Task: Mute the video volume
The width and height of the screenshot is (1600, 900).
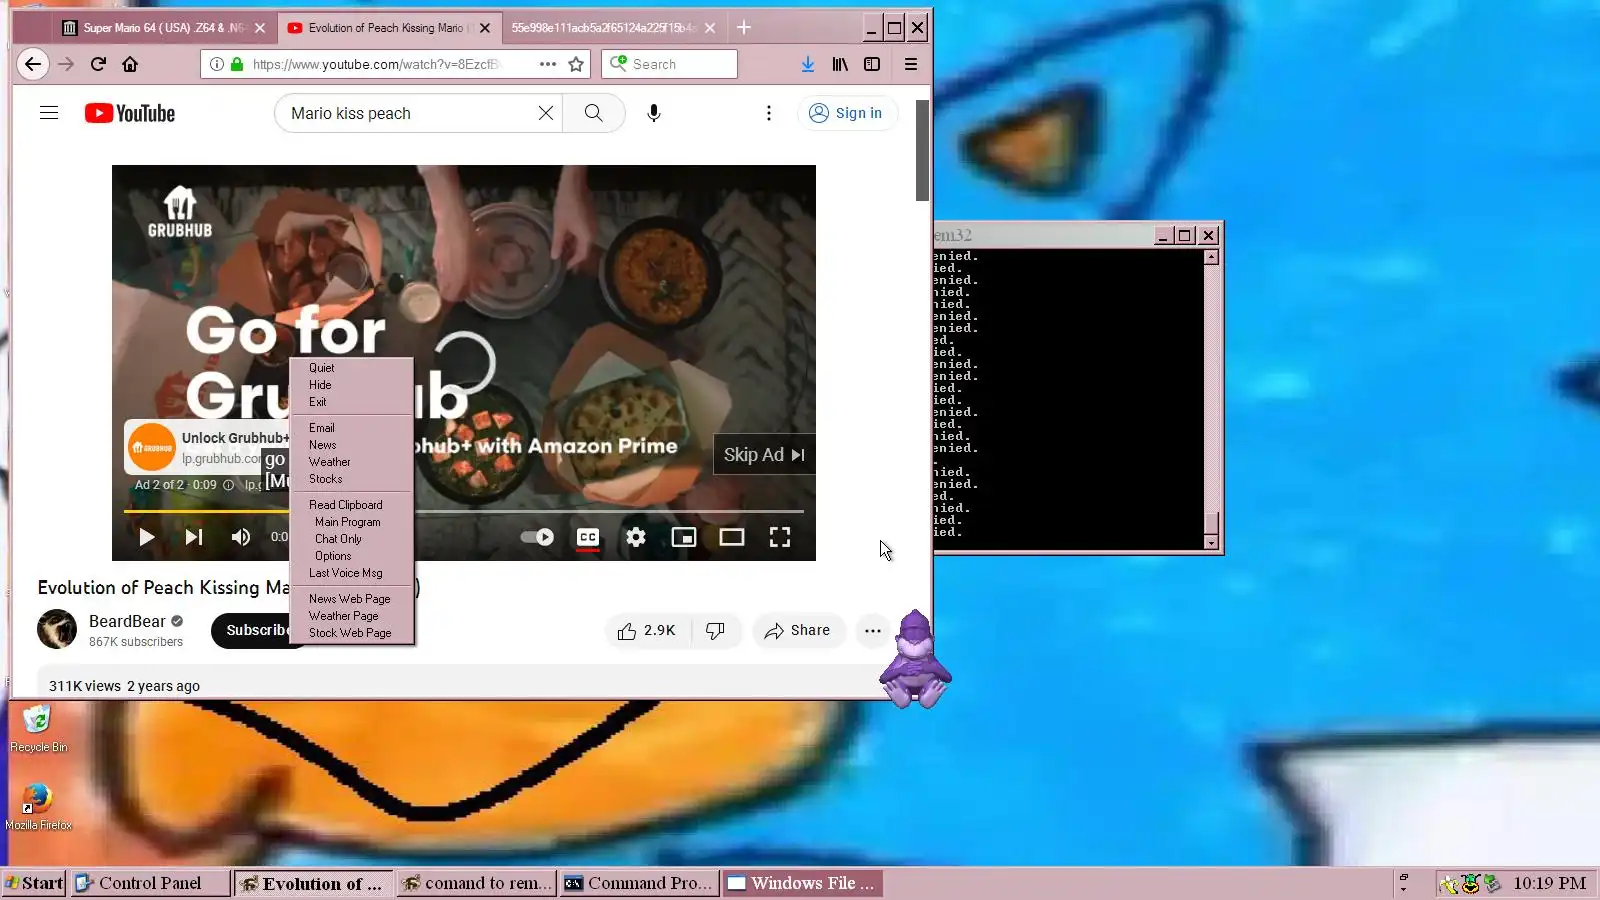Action: click(241, 537)
